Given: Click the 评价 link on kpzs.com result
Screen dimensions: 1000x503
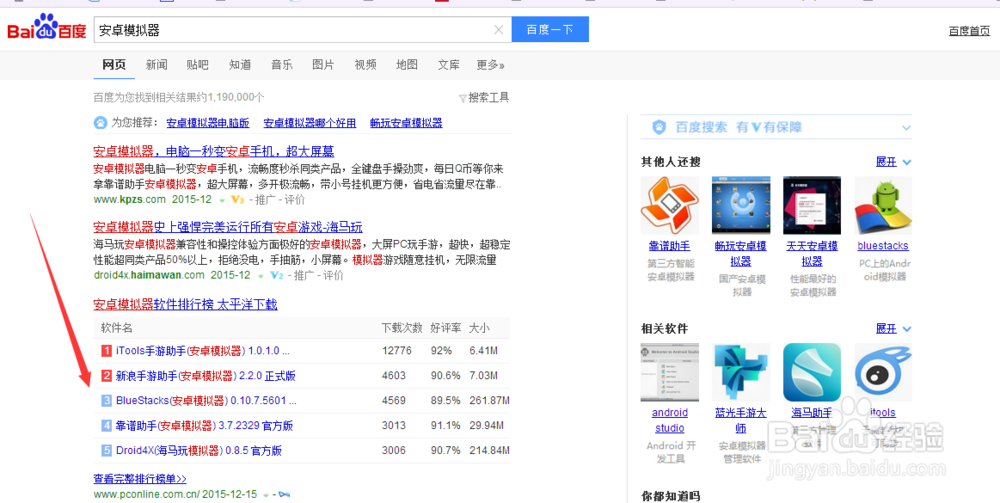Looking at the screenshot, I should [295, 200].
